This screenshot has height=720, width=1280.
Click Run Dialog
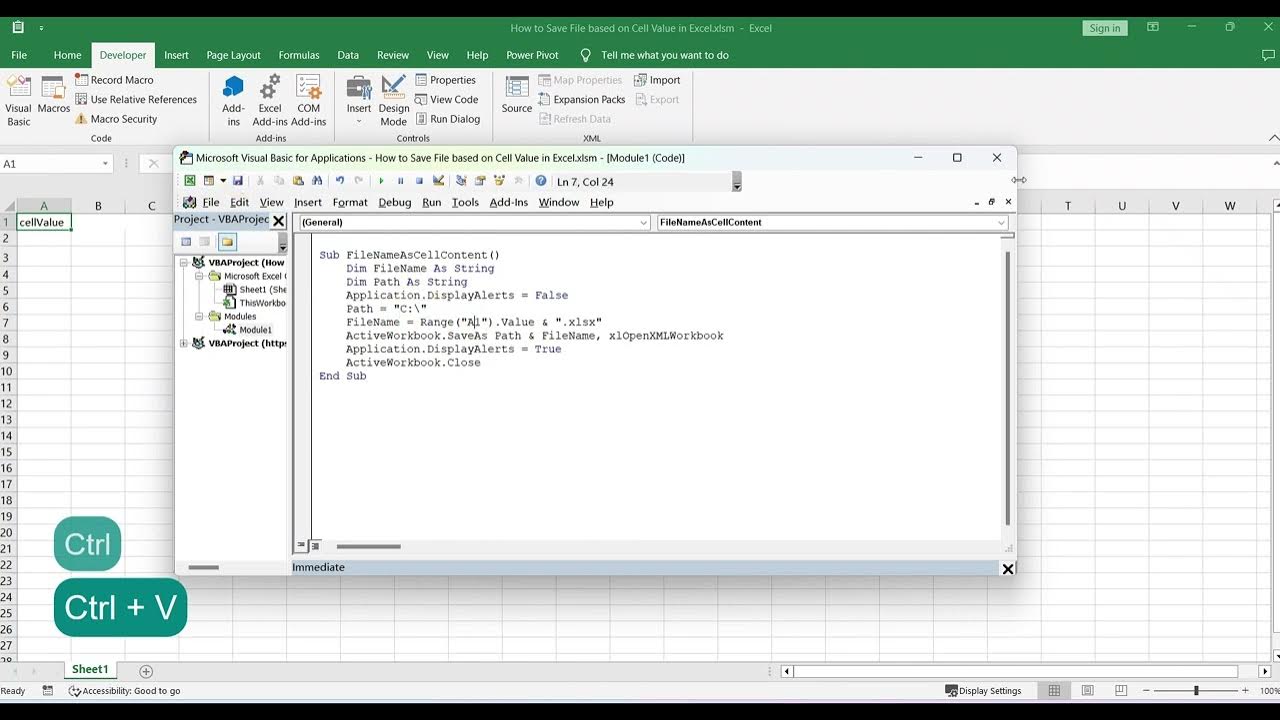click(448, 119)
